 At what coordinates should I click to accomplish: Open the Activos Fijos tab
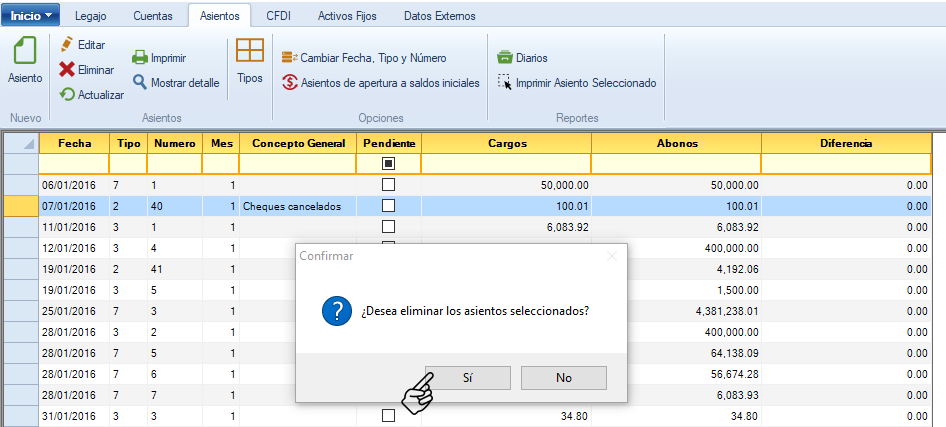(349, 16)
